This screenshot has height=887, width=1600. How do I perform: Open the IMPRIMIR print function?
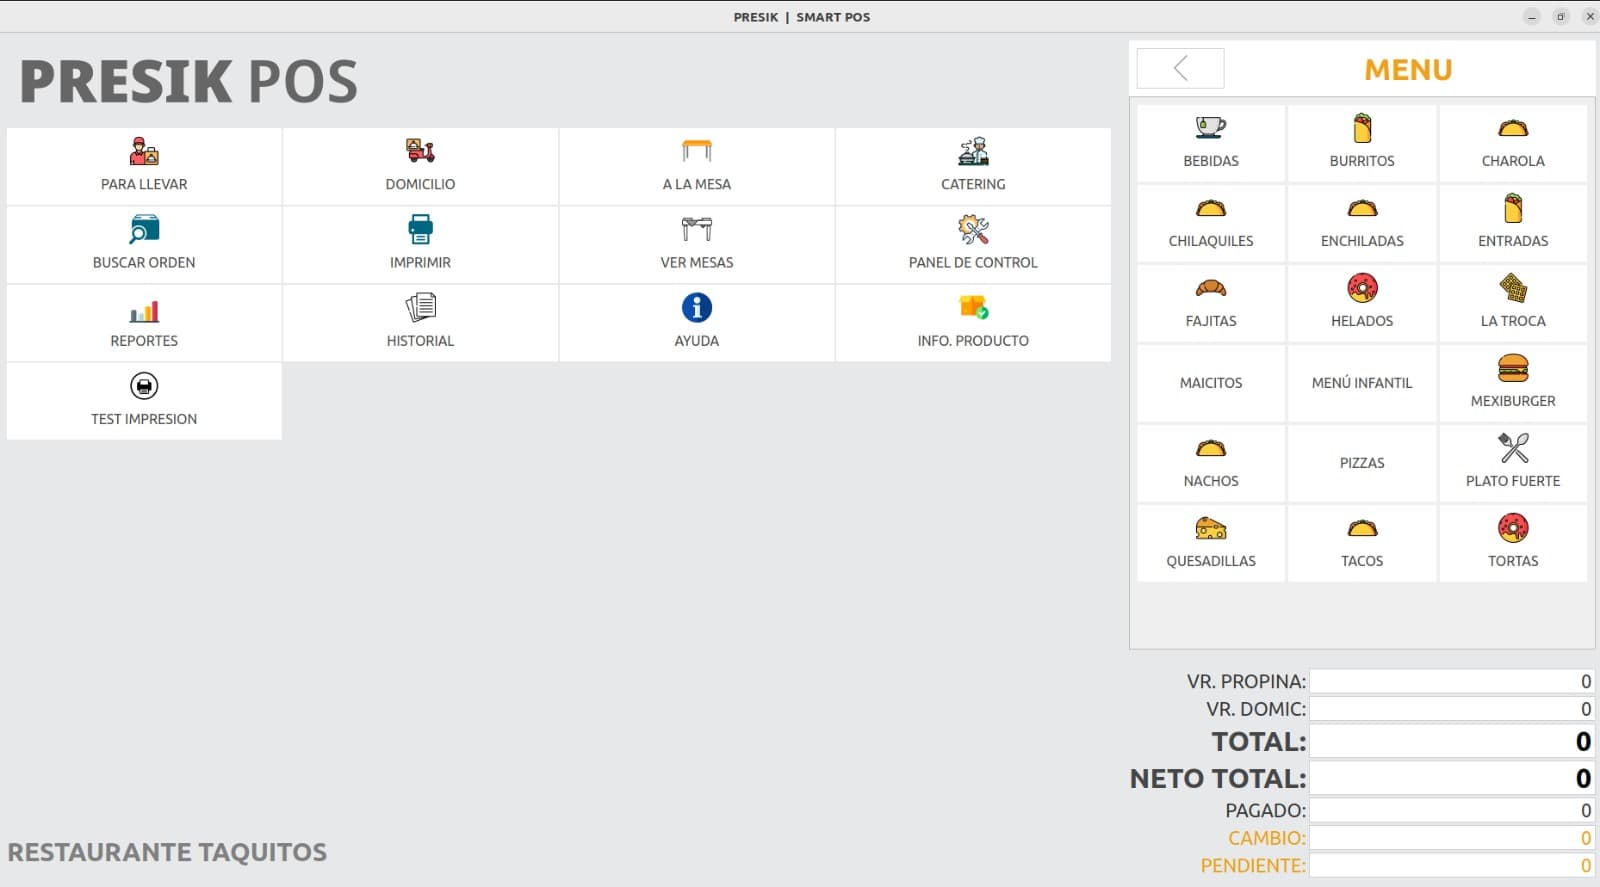tap(420, 245)
